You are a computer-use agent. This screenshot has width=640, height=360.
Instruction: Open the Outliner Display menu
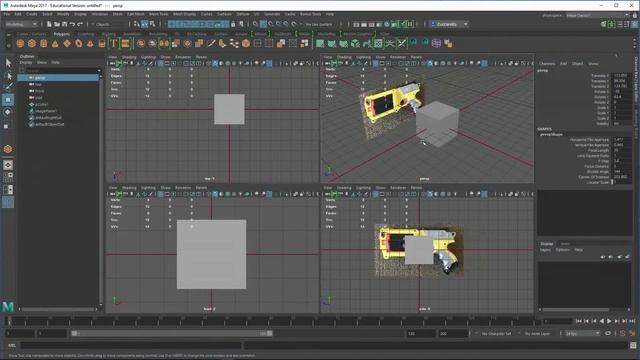tap(26, 62)
